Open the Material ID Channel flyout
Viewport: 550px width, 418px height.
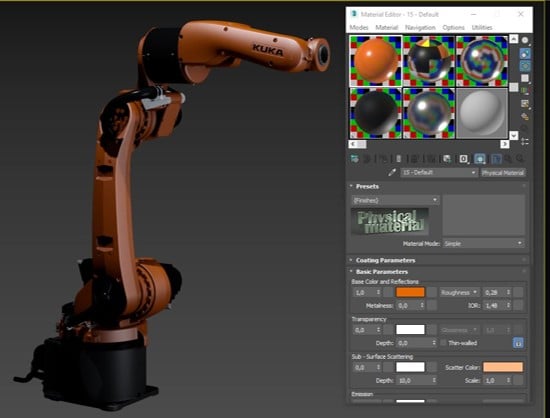pyautogui.click(x=464, y=159)
